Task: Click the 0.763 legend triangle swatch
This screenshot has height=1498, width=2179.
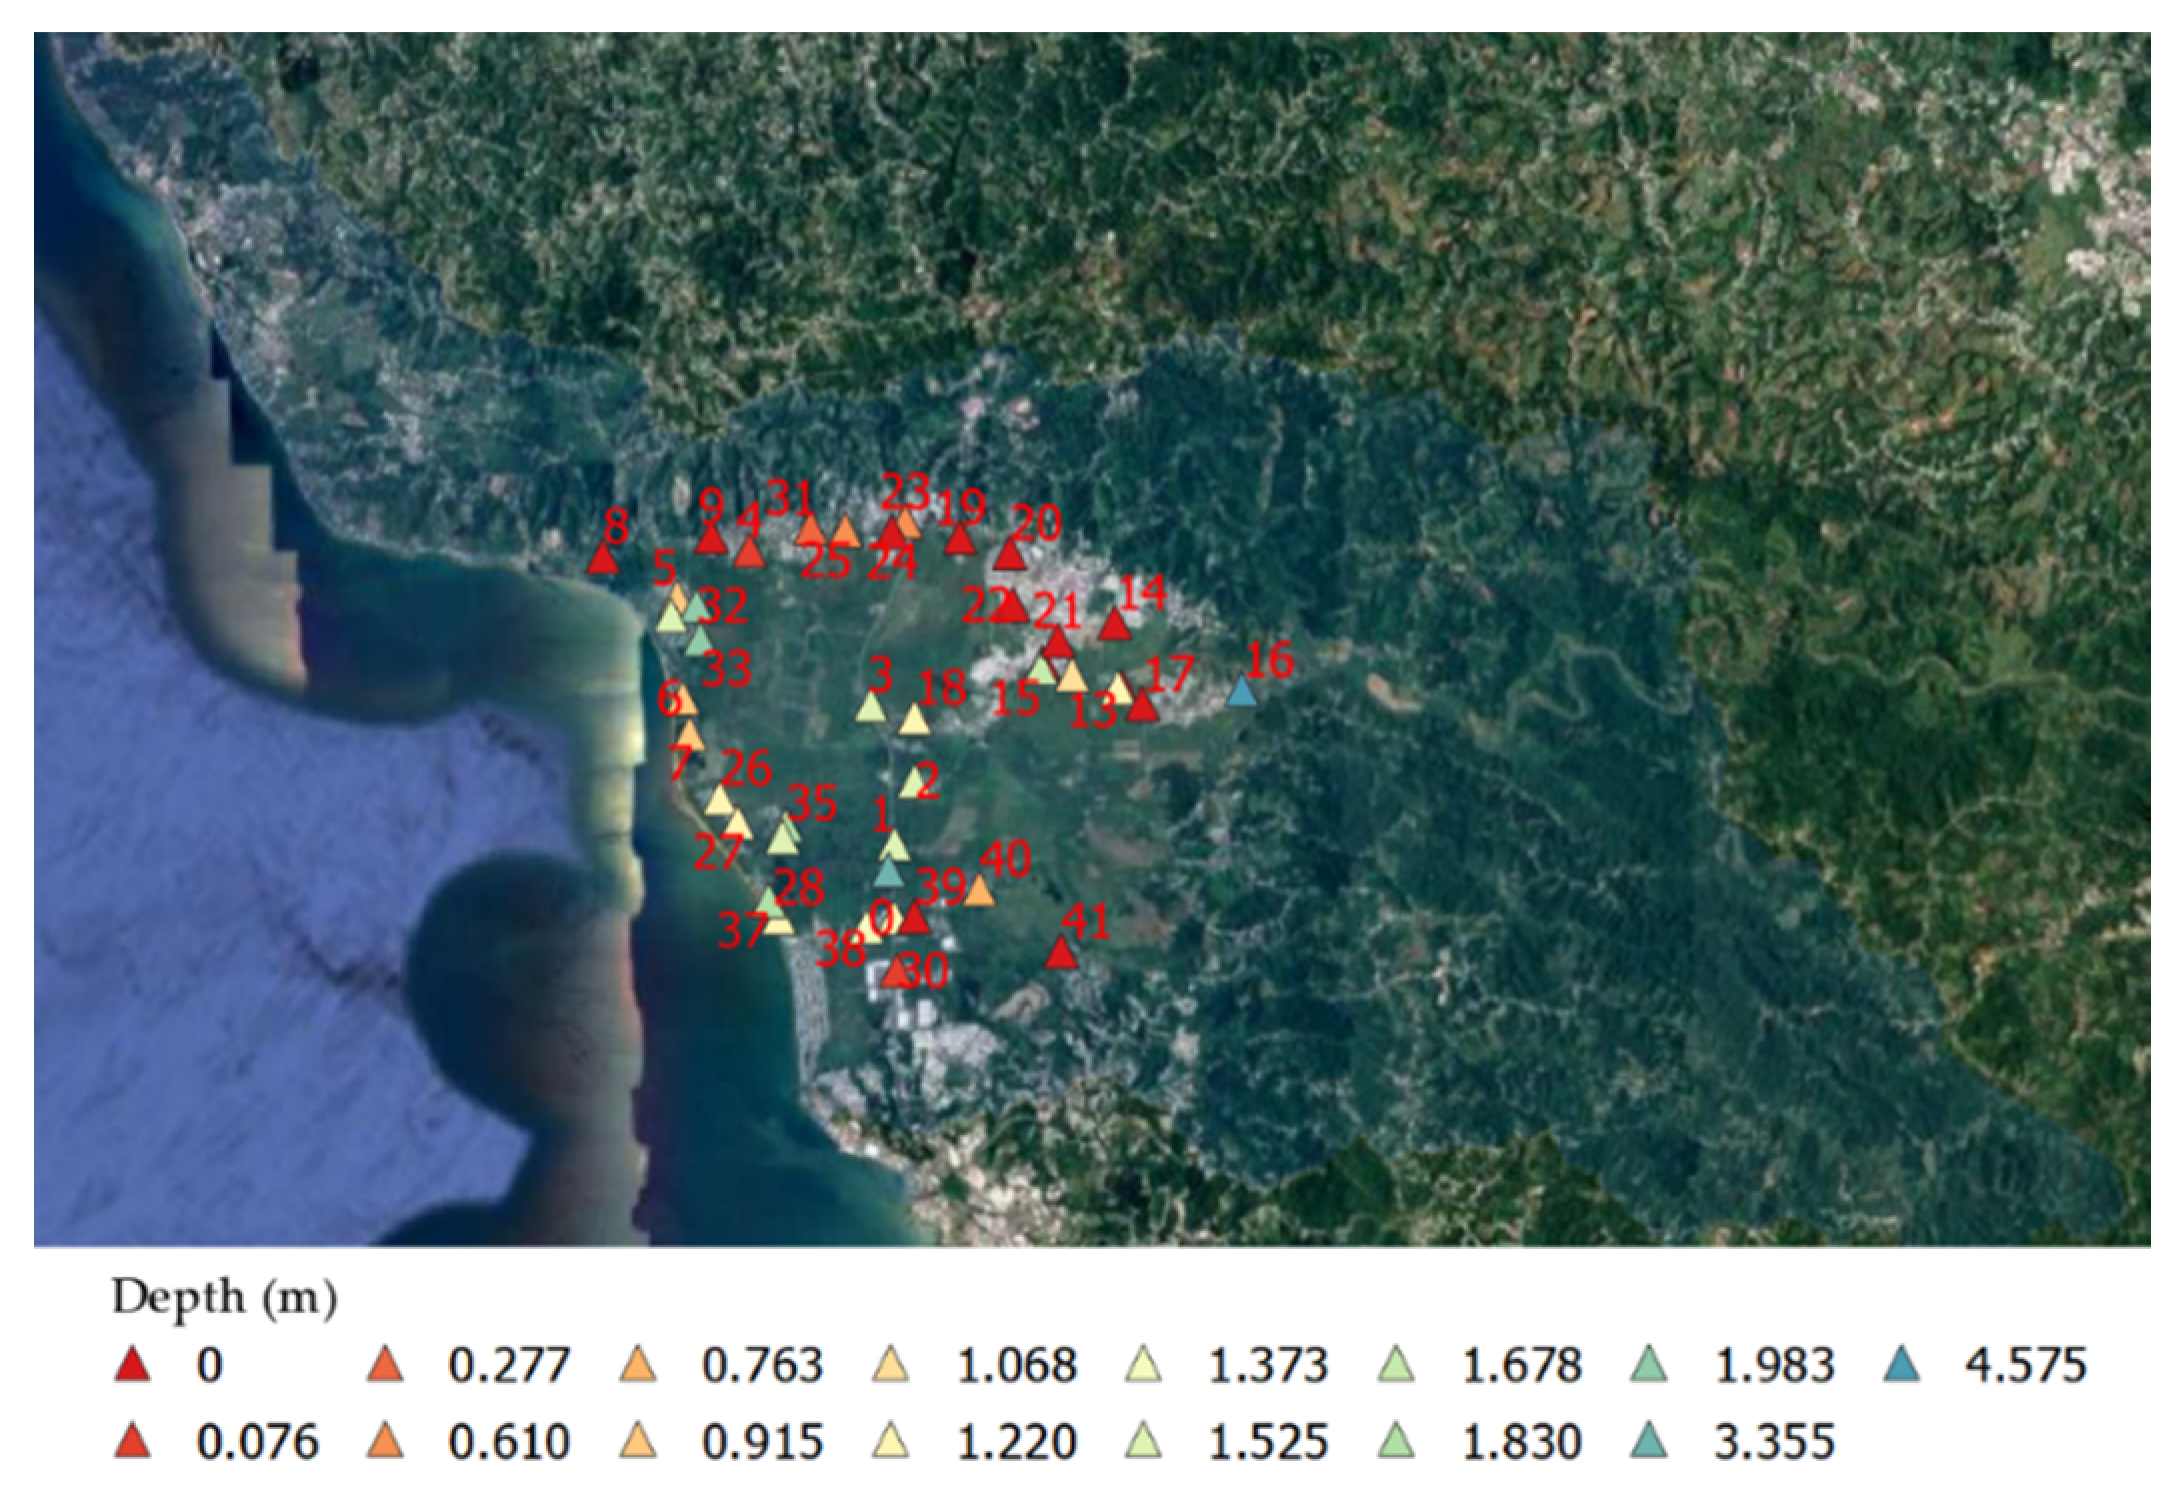Action: [x=639, y=1366]
